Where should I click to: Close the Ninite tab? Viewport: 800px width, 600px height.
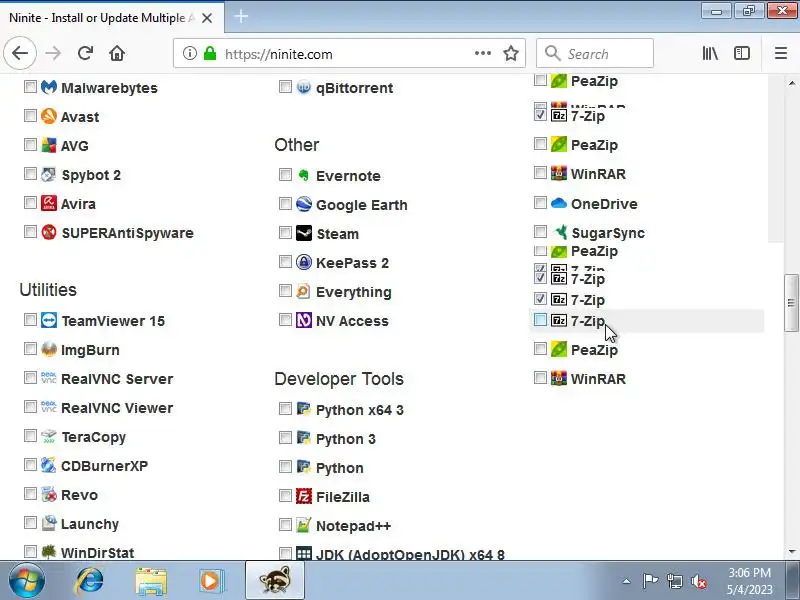(207, 18)
